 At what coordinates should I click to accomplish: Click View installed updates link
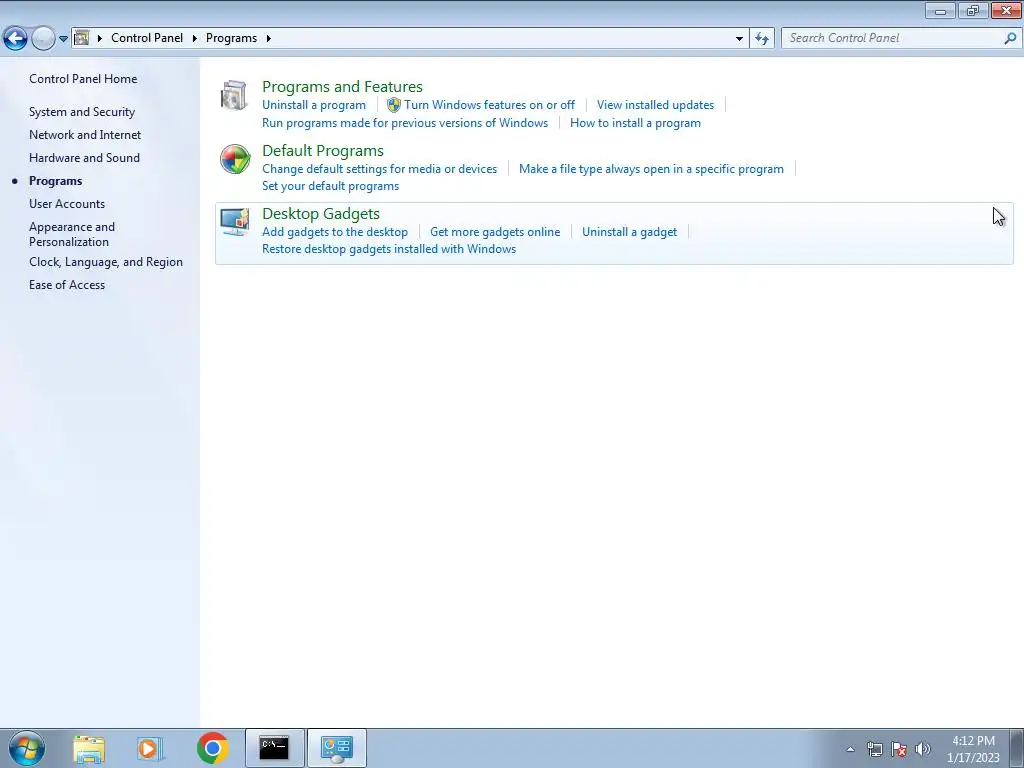pos(655,105)
